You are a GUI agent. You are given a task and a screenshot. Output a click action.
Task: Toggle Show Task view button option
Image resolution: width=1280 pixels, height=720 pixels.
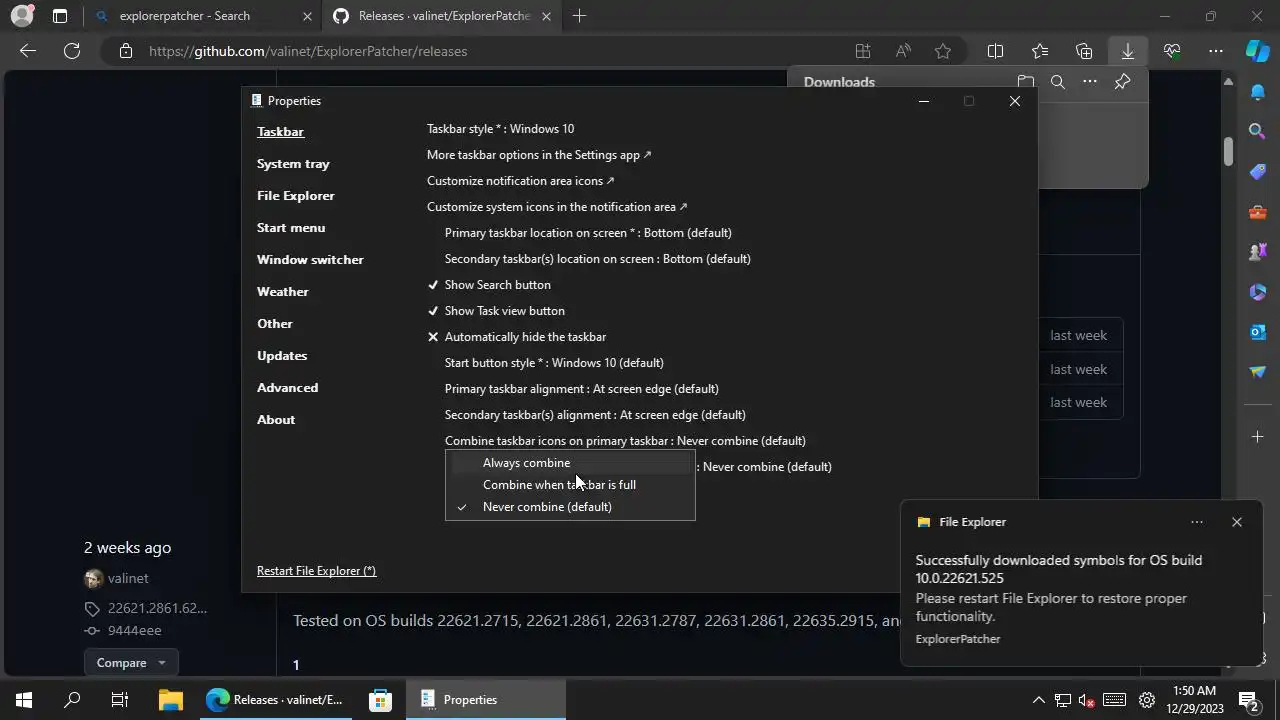(496, 311)
